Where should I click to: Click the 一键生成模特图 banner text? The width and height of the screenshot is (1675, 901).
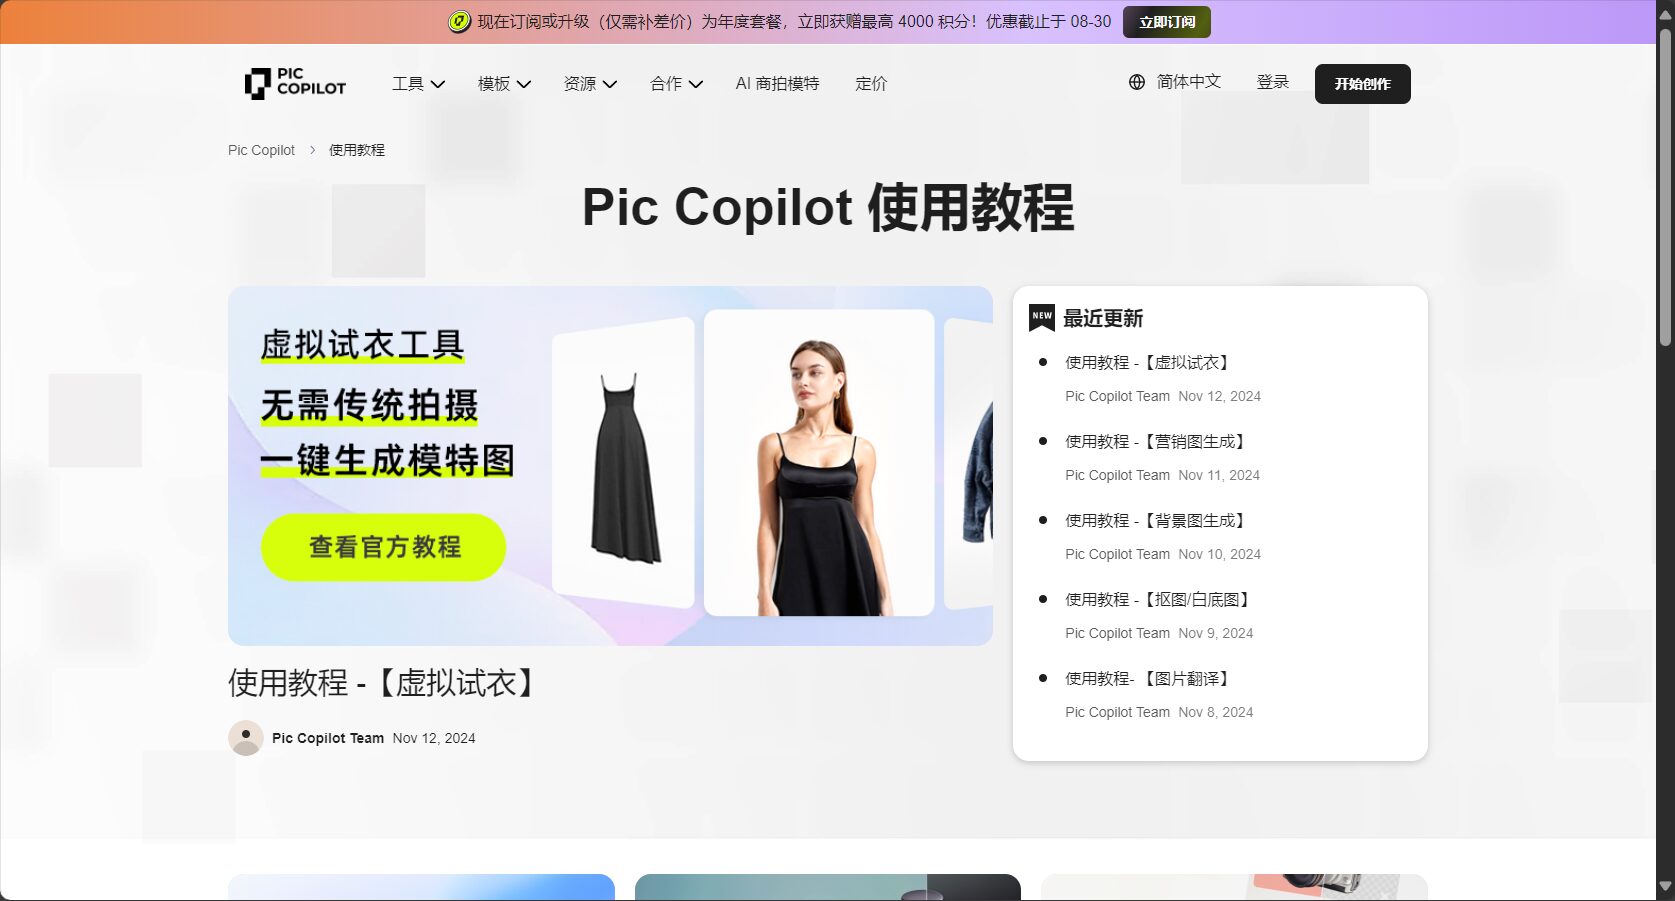pos(387,461)
